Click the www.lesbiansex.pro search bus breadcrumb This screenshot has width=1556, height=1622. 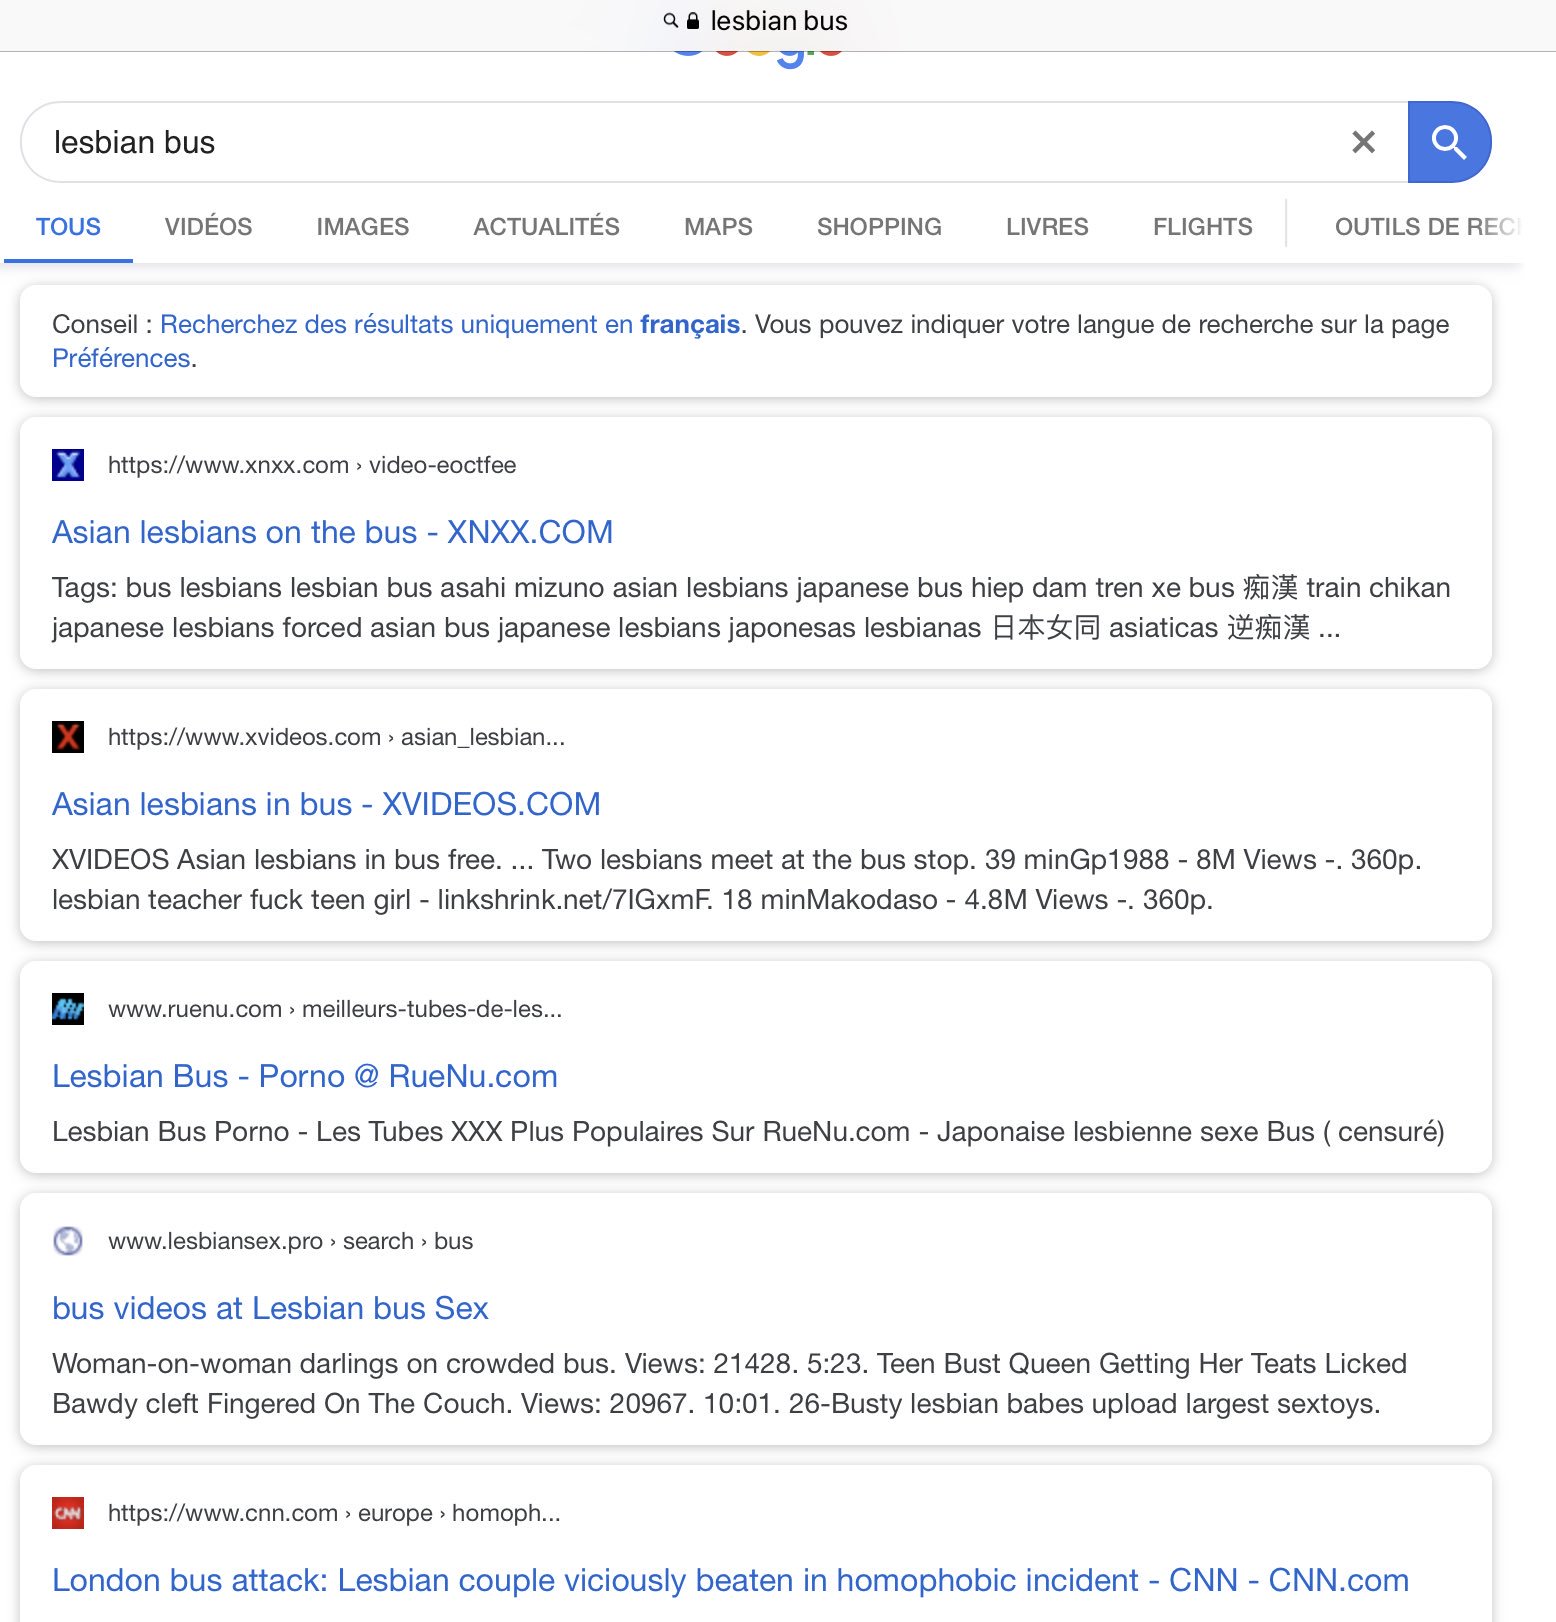[290, 1241]
